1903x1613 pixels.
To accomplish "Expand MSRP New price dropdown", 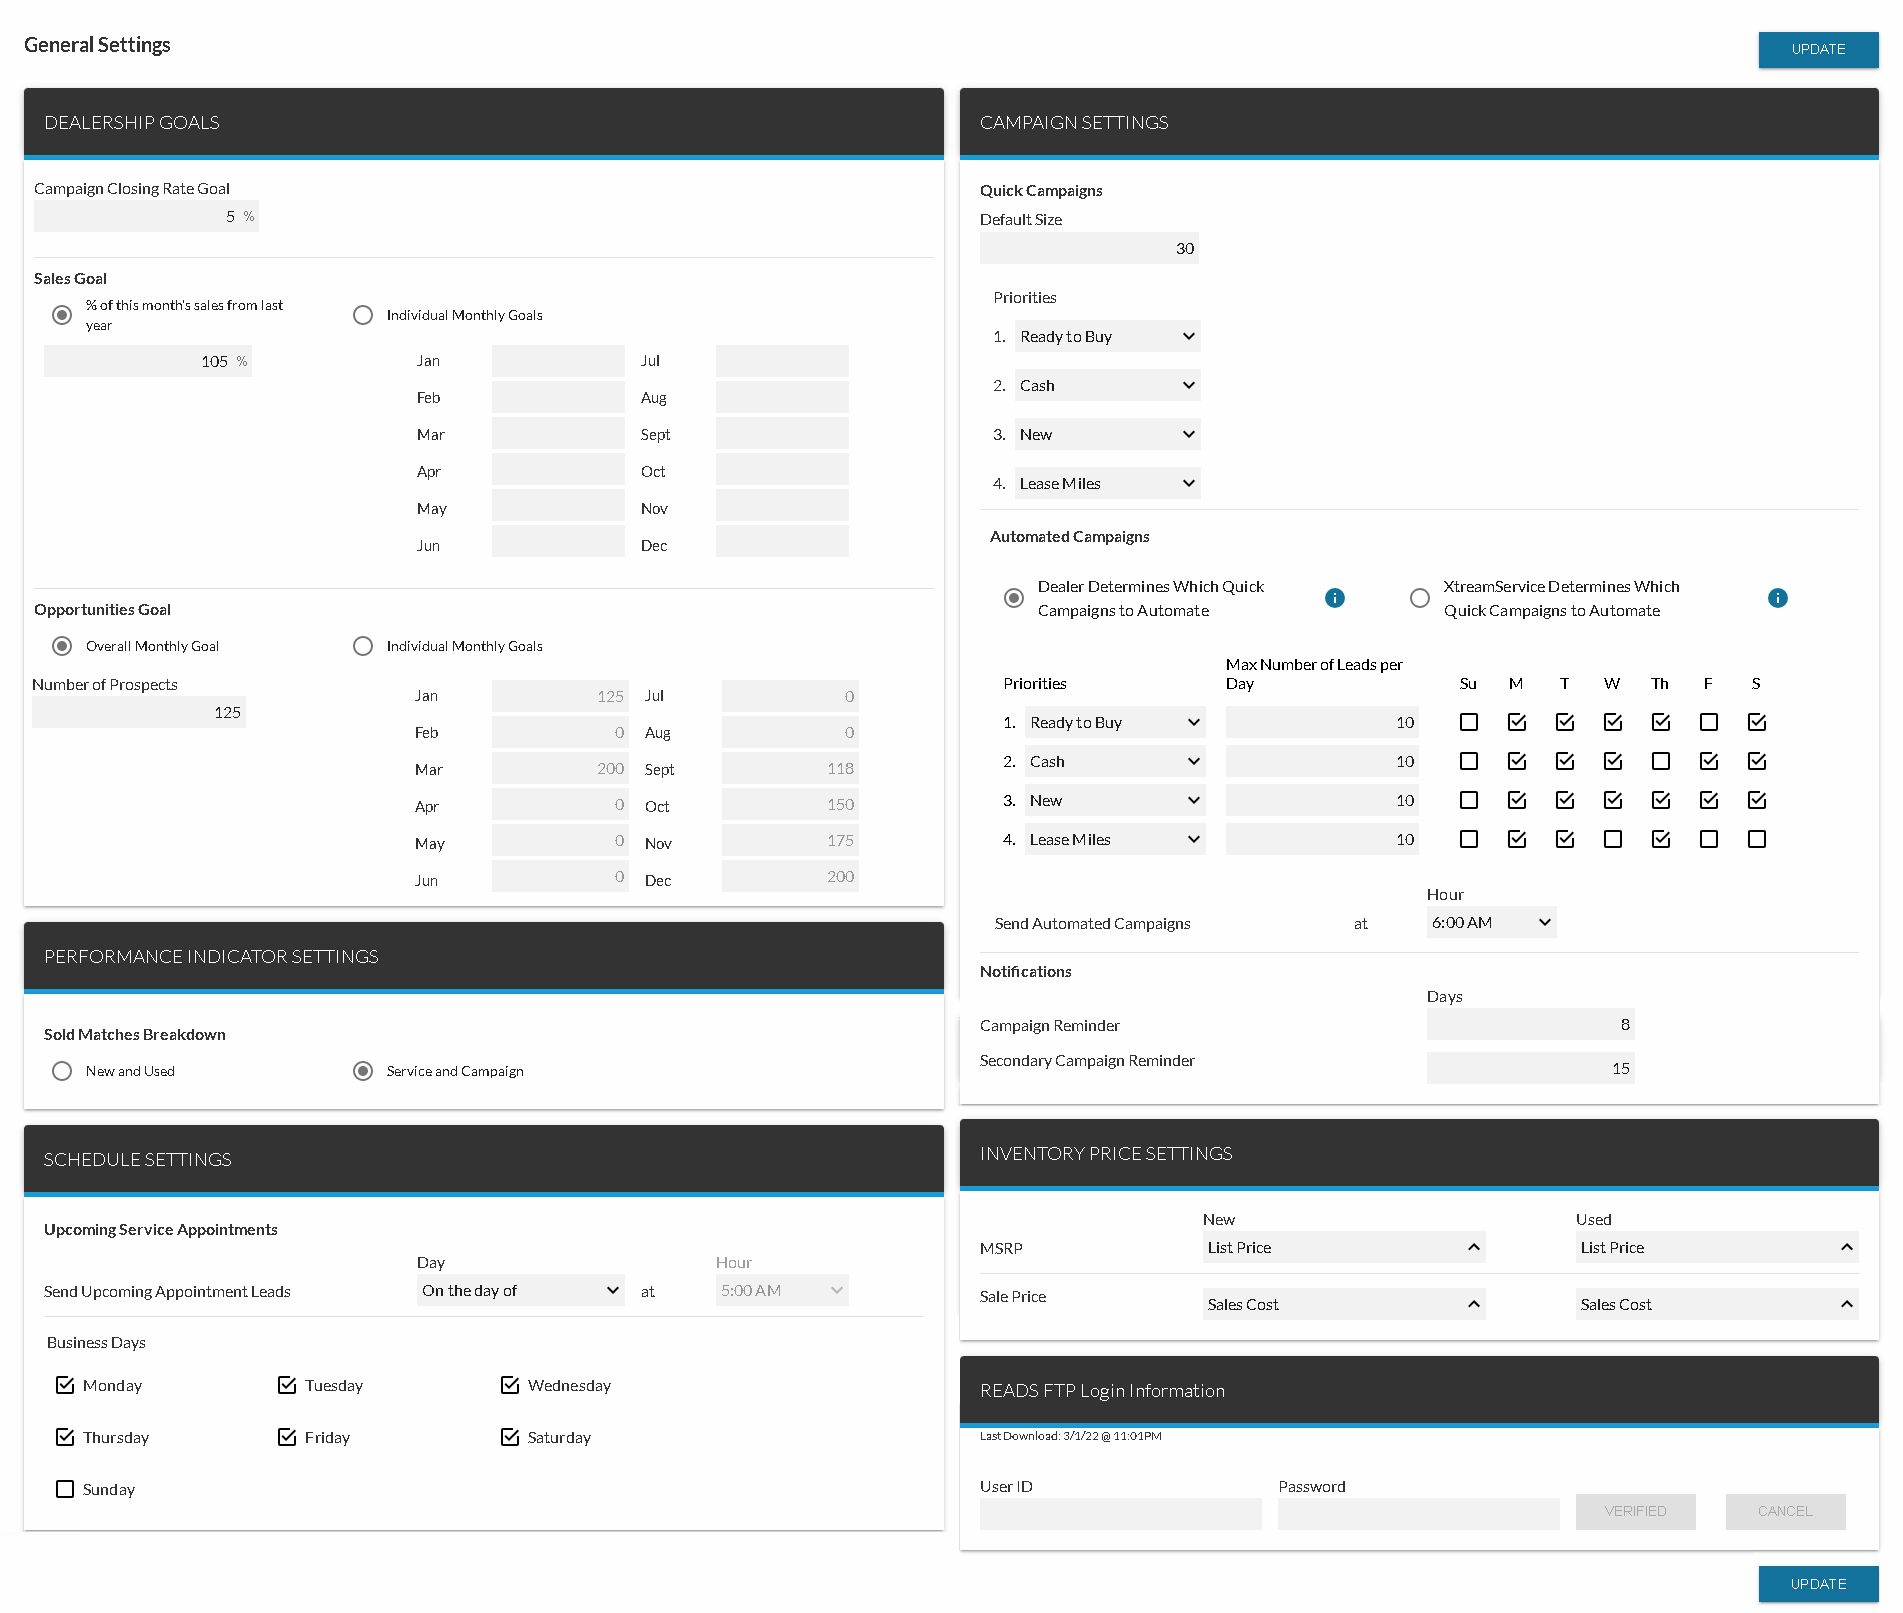I will click(1343, 1247).
